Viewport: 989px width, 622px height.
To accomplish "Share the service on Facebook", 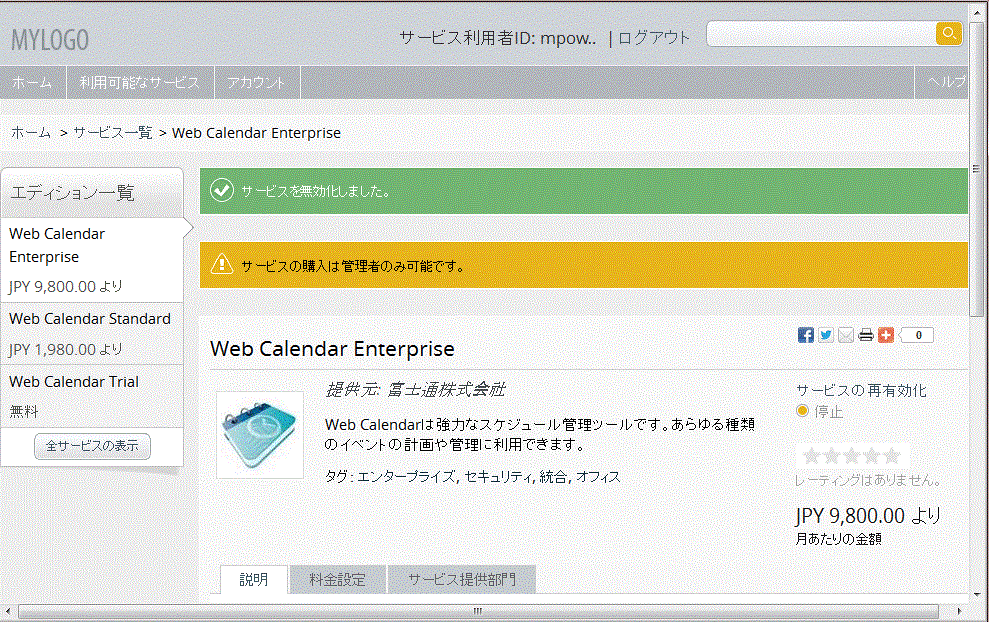I will tap(805, 335).
